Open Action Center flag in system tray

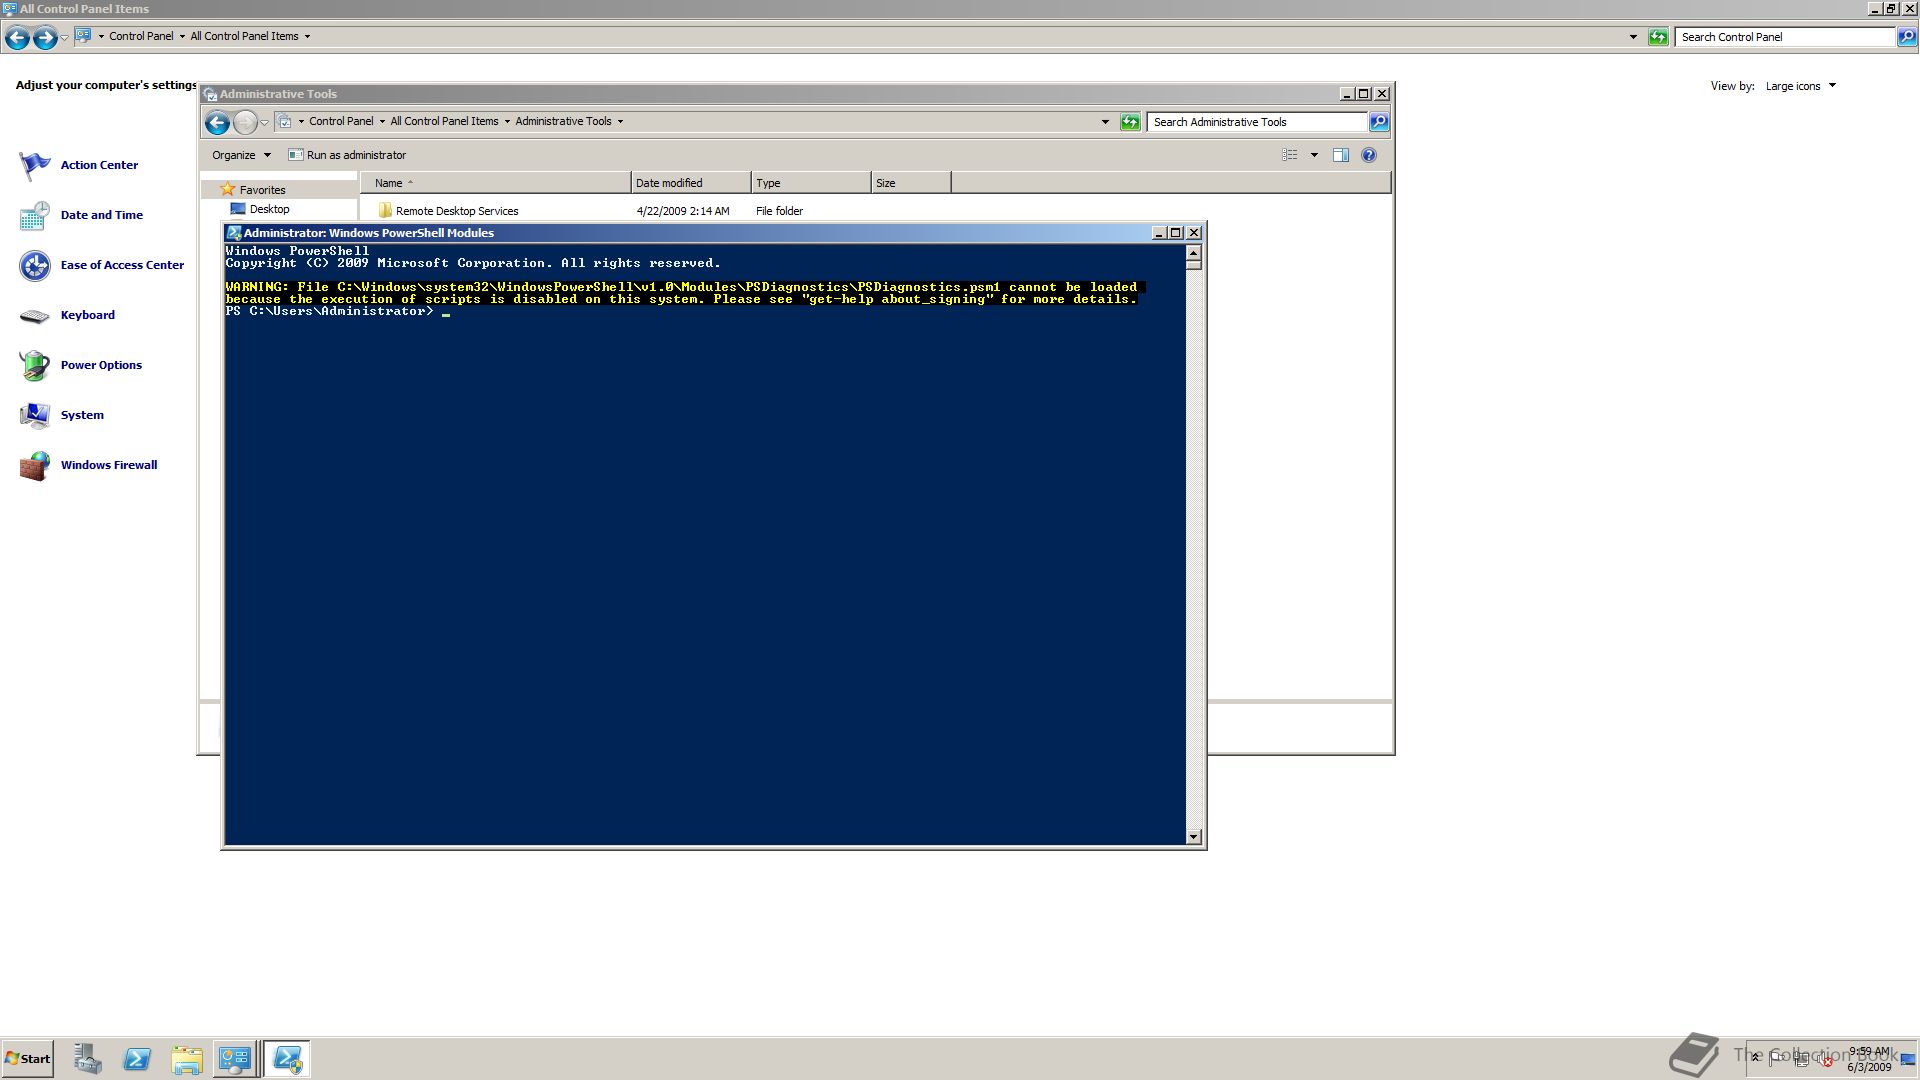[1777, 1058]
